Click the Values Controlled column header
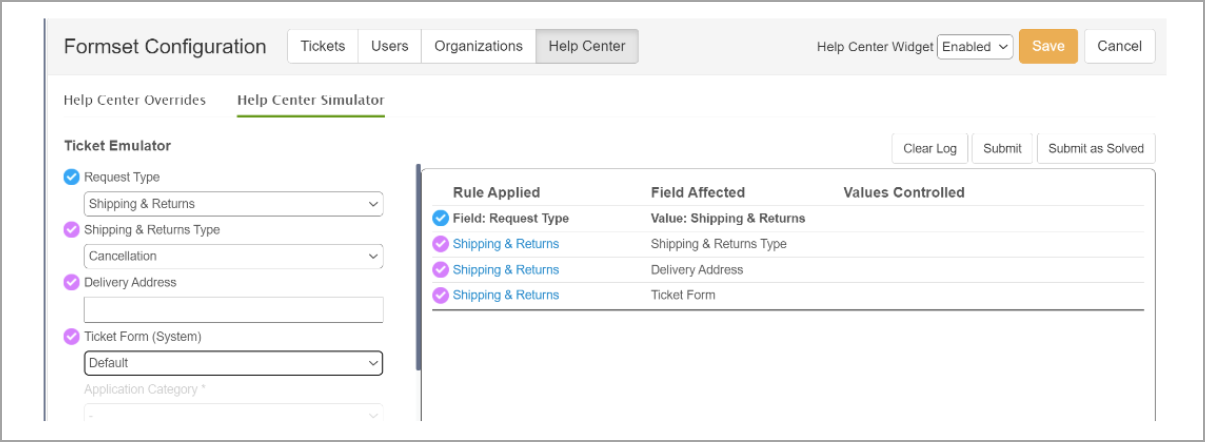1205x442 pixels. (x=904, y=192)
